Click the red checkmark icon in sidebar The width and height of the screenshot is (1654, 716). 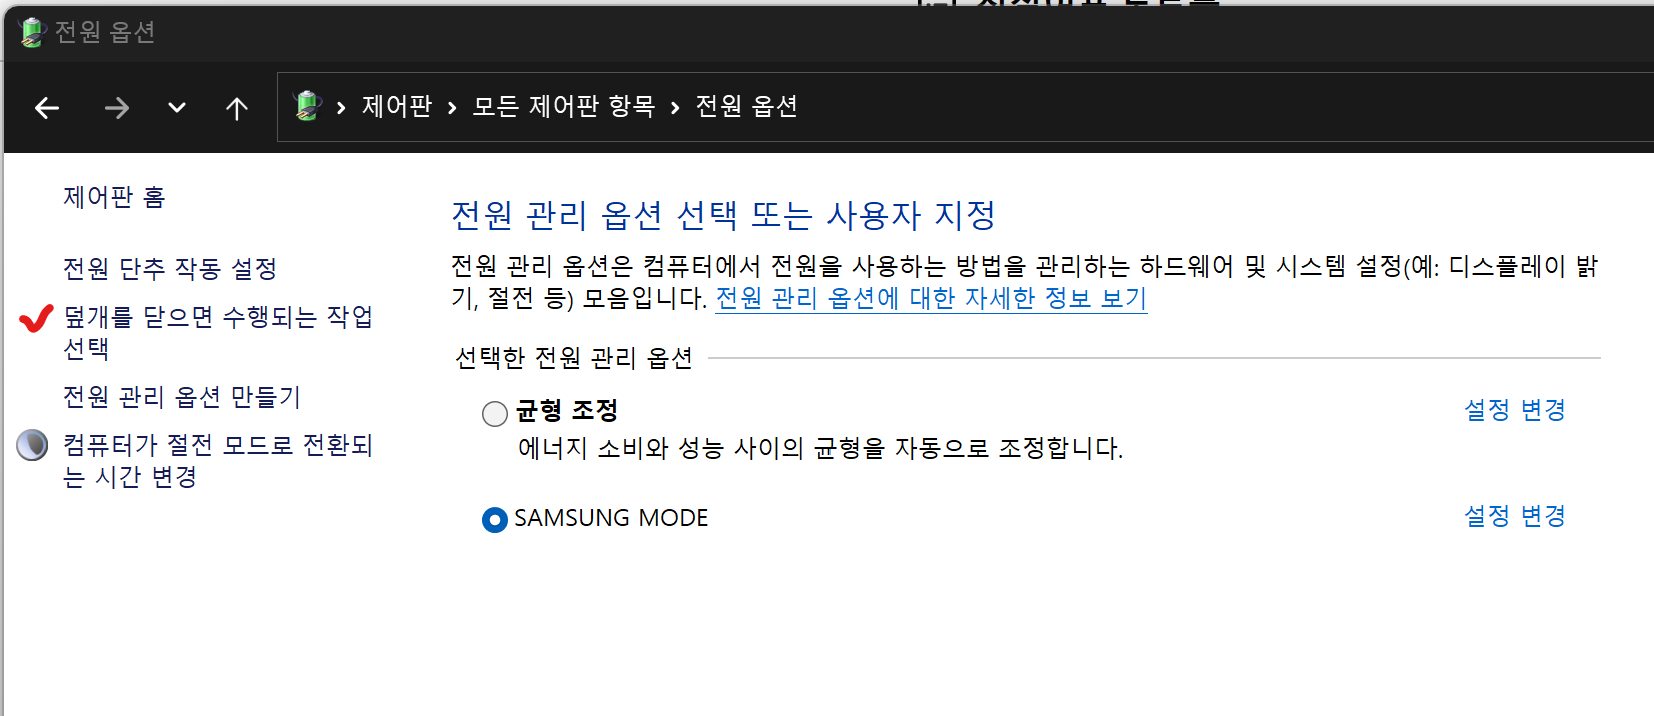click(36, 318)
